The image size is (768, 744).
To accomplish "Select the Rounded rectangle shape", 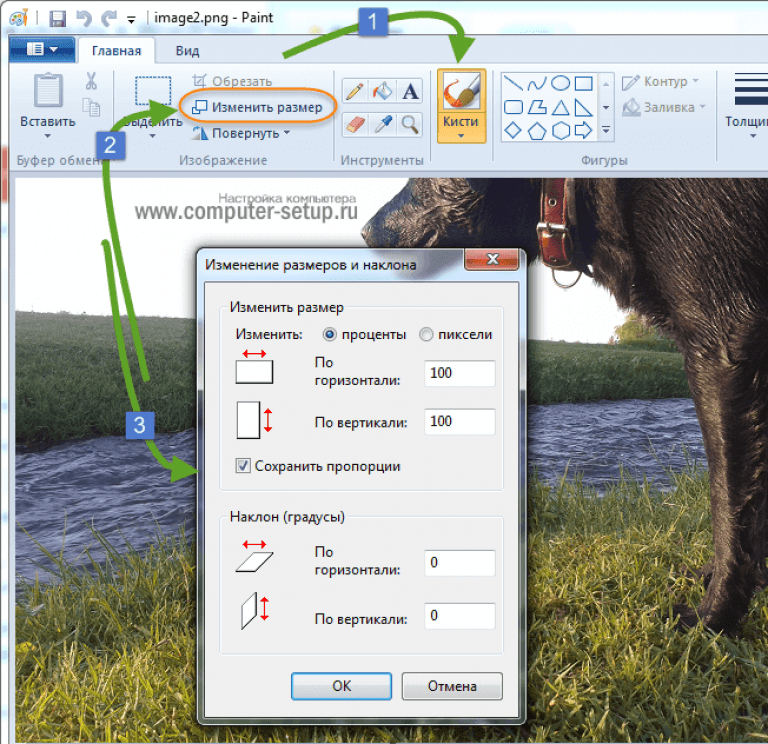I will pyautogui.click(x=513, y=107).
